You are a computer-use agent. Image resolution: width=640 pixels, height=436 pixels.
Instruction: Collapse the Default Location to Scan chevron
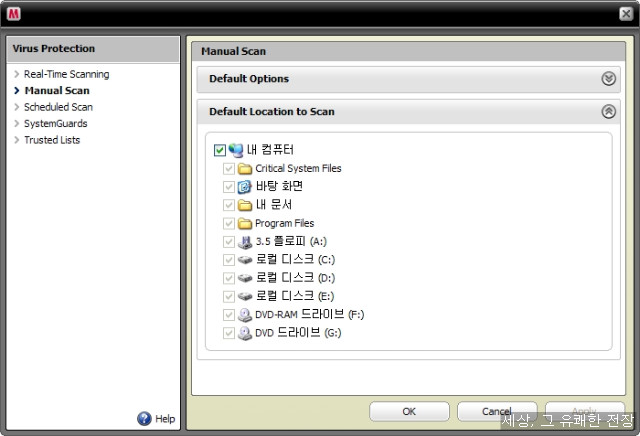click(609, 111)
